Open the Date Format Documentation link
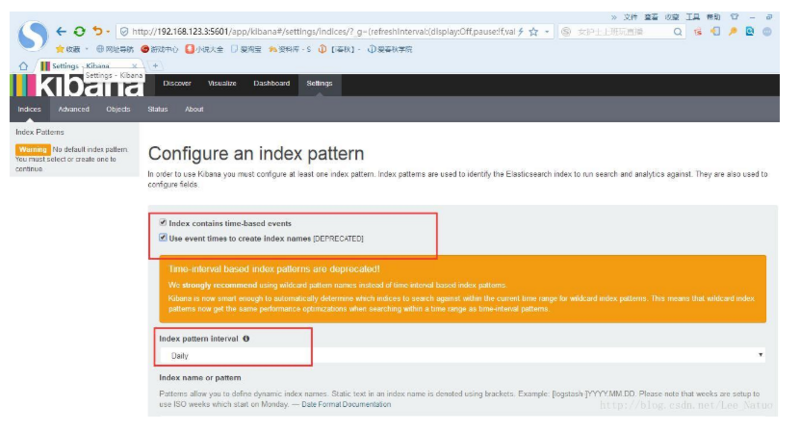Image resolution: width=800 pixels, height=431 pixels. [x=346, y=404]
